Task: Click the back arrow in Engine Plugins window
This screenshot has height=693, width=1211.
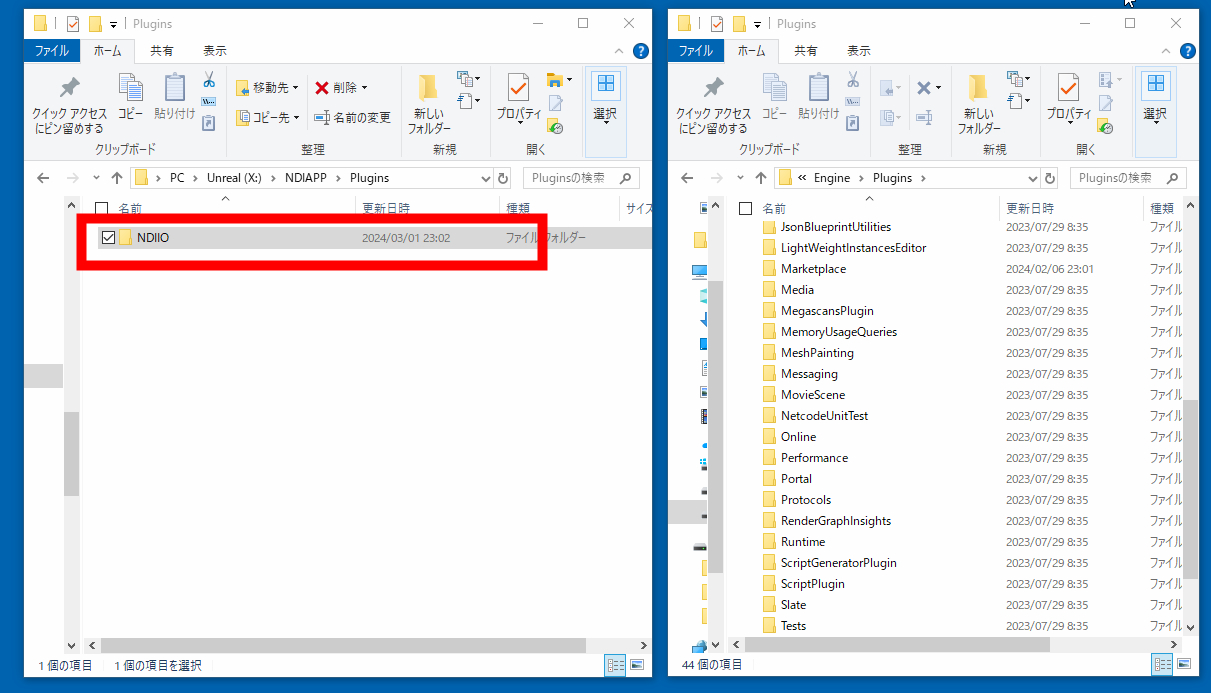Action: [687, 178]
